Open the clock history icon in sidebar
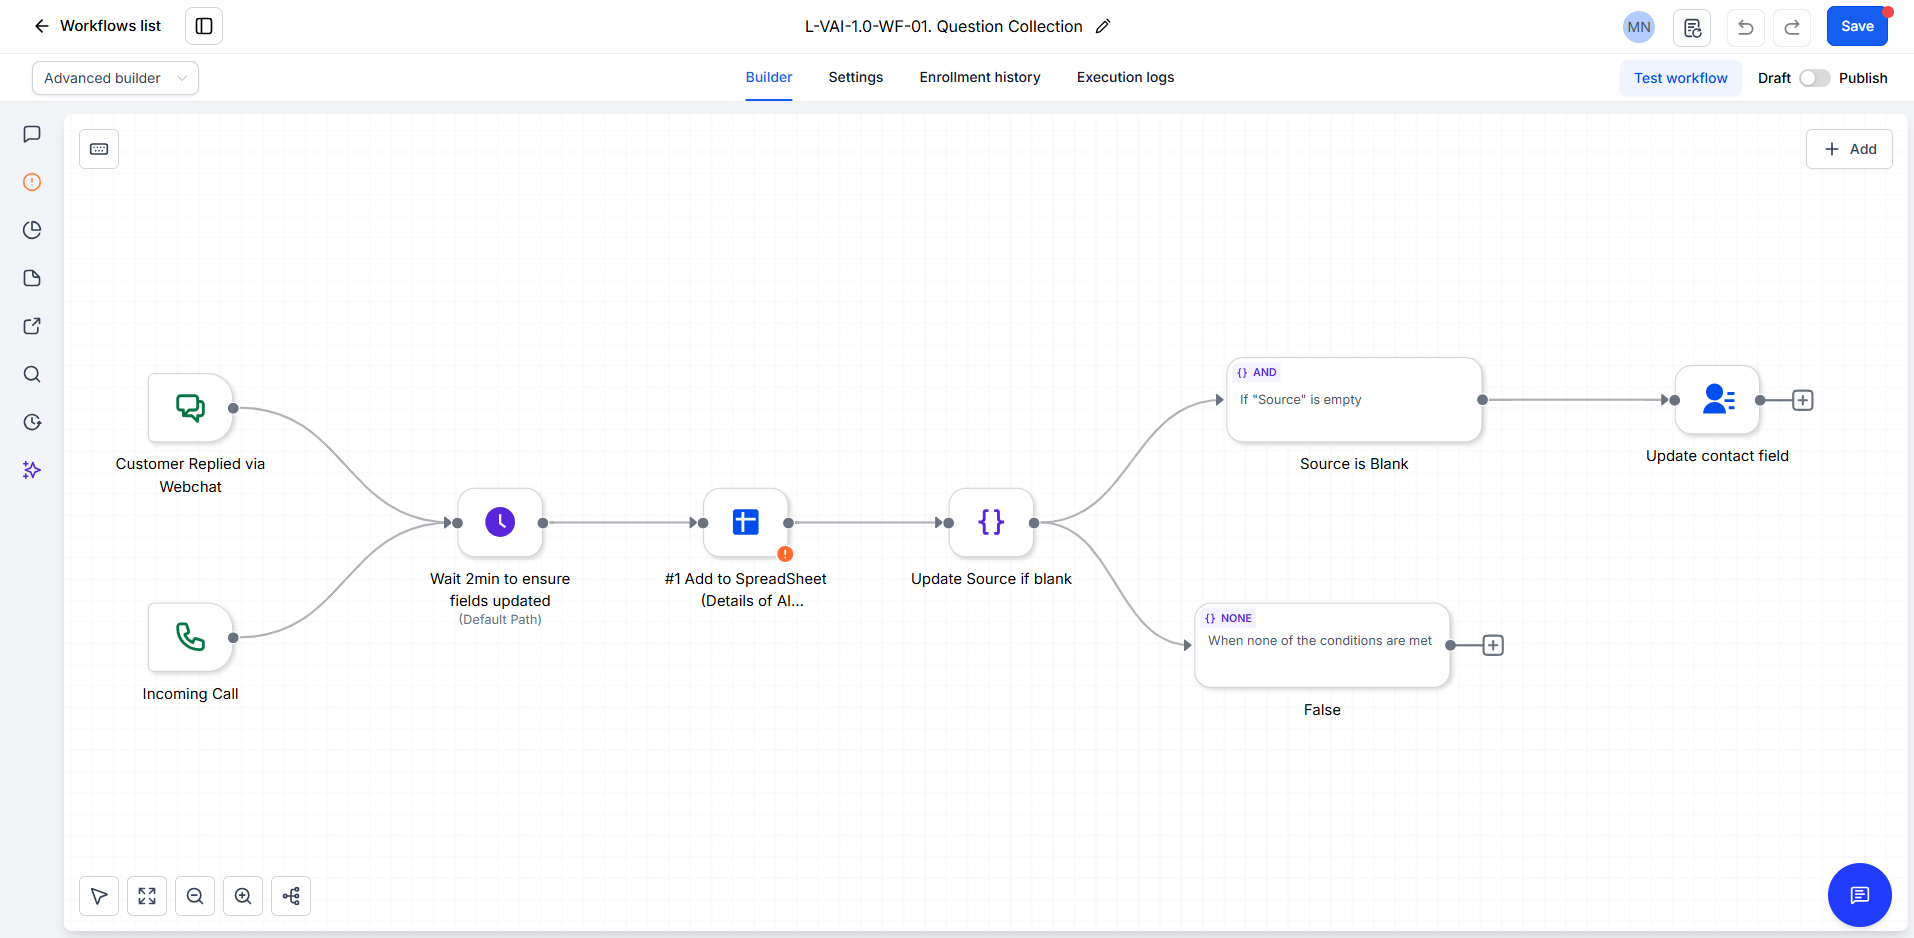Image resolution: width=1914 pixels, height=938 pixels. coord(32,422)
